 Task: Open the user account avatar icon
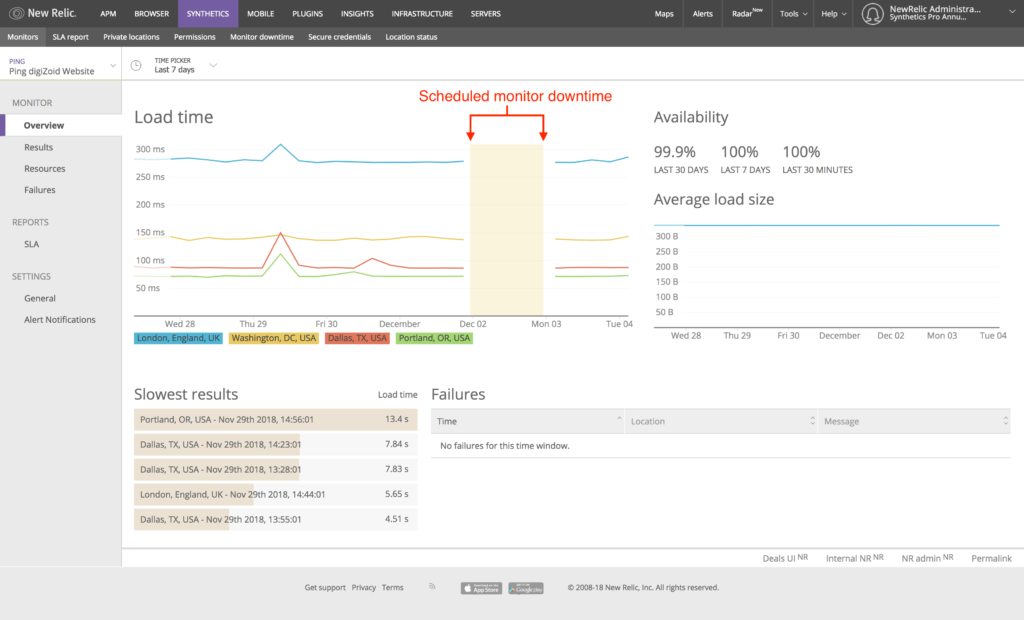872,14
